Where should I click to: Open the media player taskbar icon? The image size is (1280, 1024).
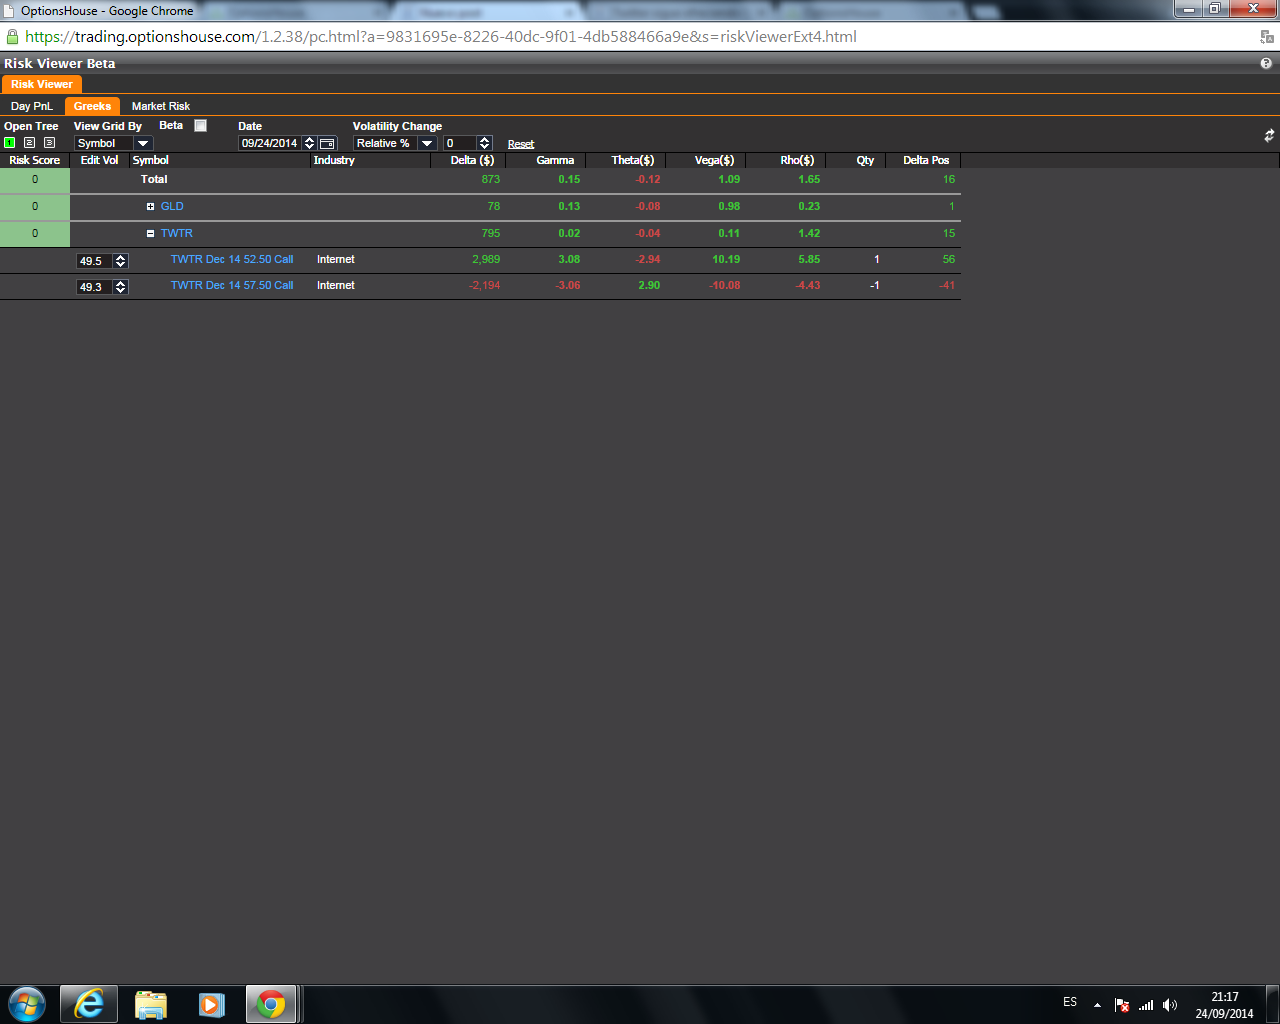[212, 1004]
